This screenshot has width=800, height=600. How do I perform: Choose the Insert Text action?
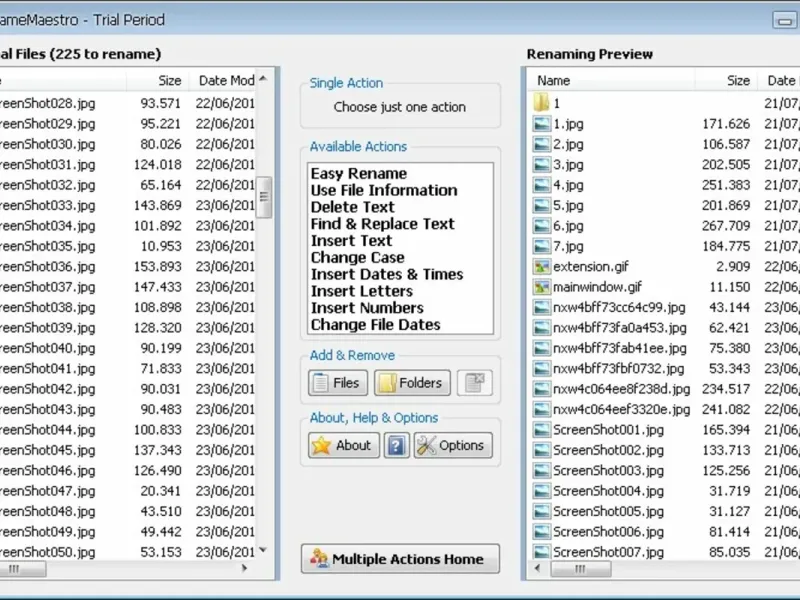tap(352, 241)
